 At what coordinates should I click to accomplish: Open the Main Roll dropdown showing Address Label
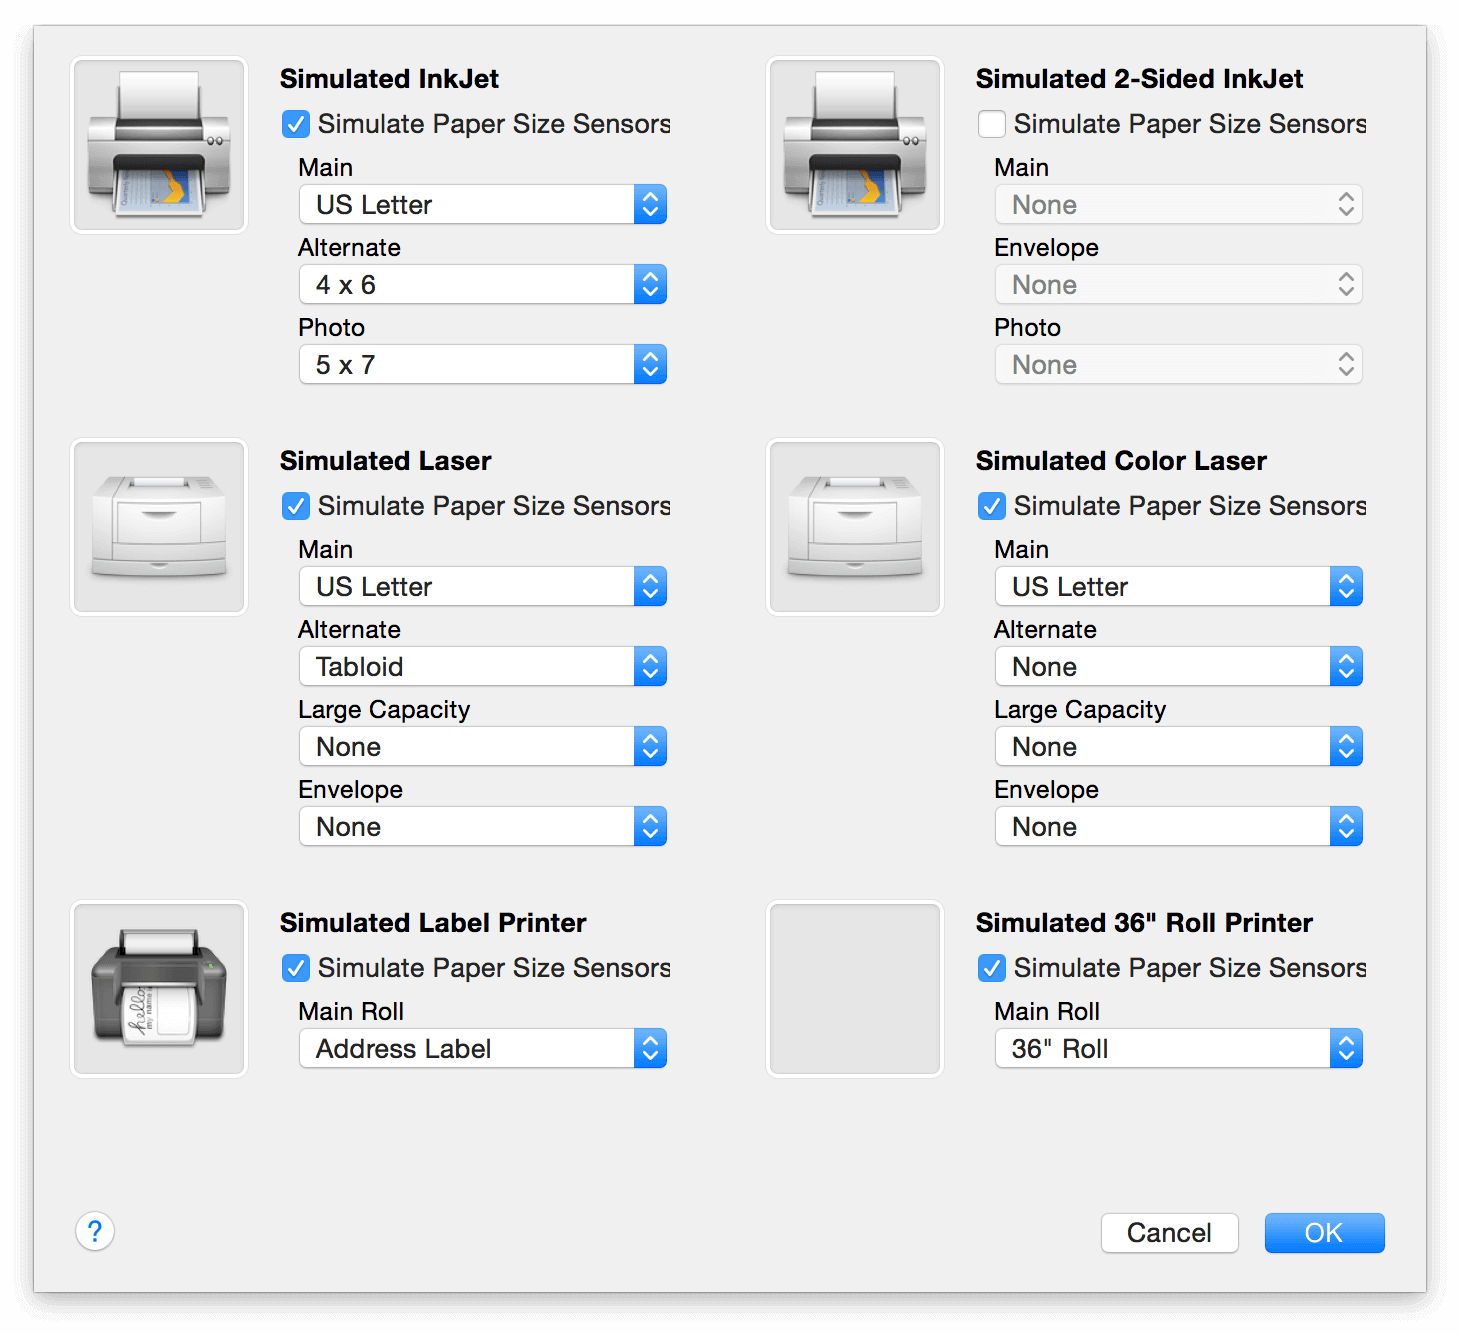point(483,1048)
